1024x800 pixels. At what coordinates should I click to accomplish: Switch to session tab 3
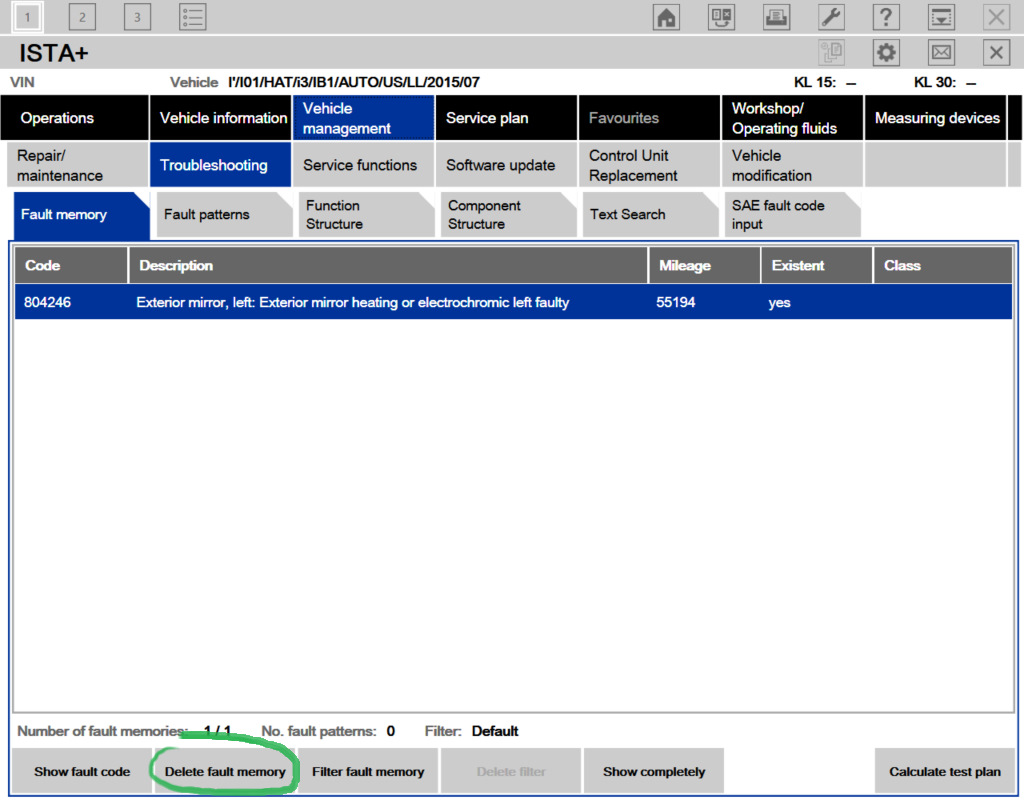point(137,17)
